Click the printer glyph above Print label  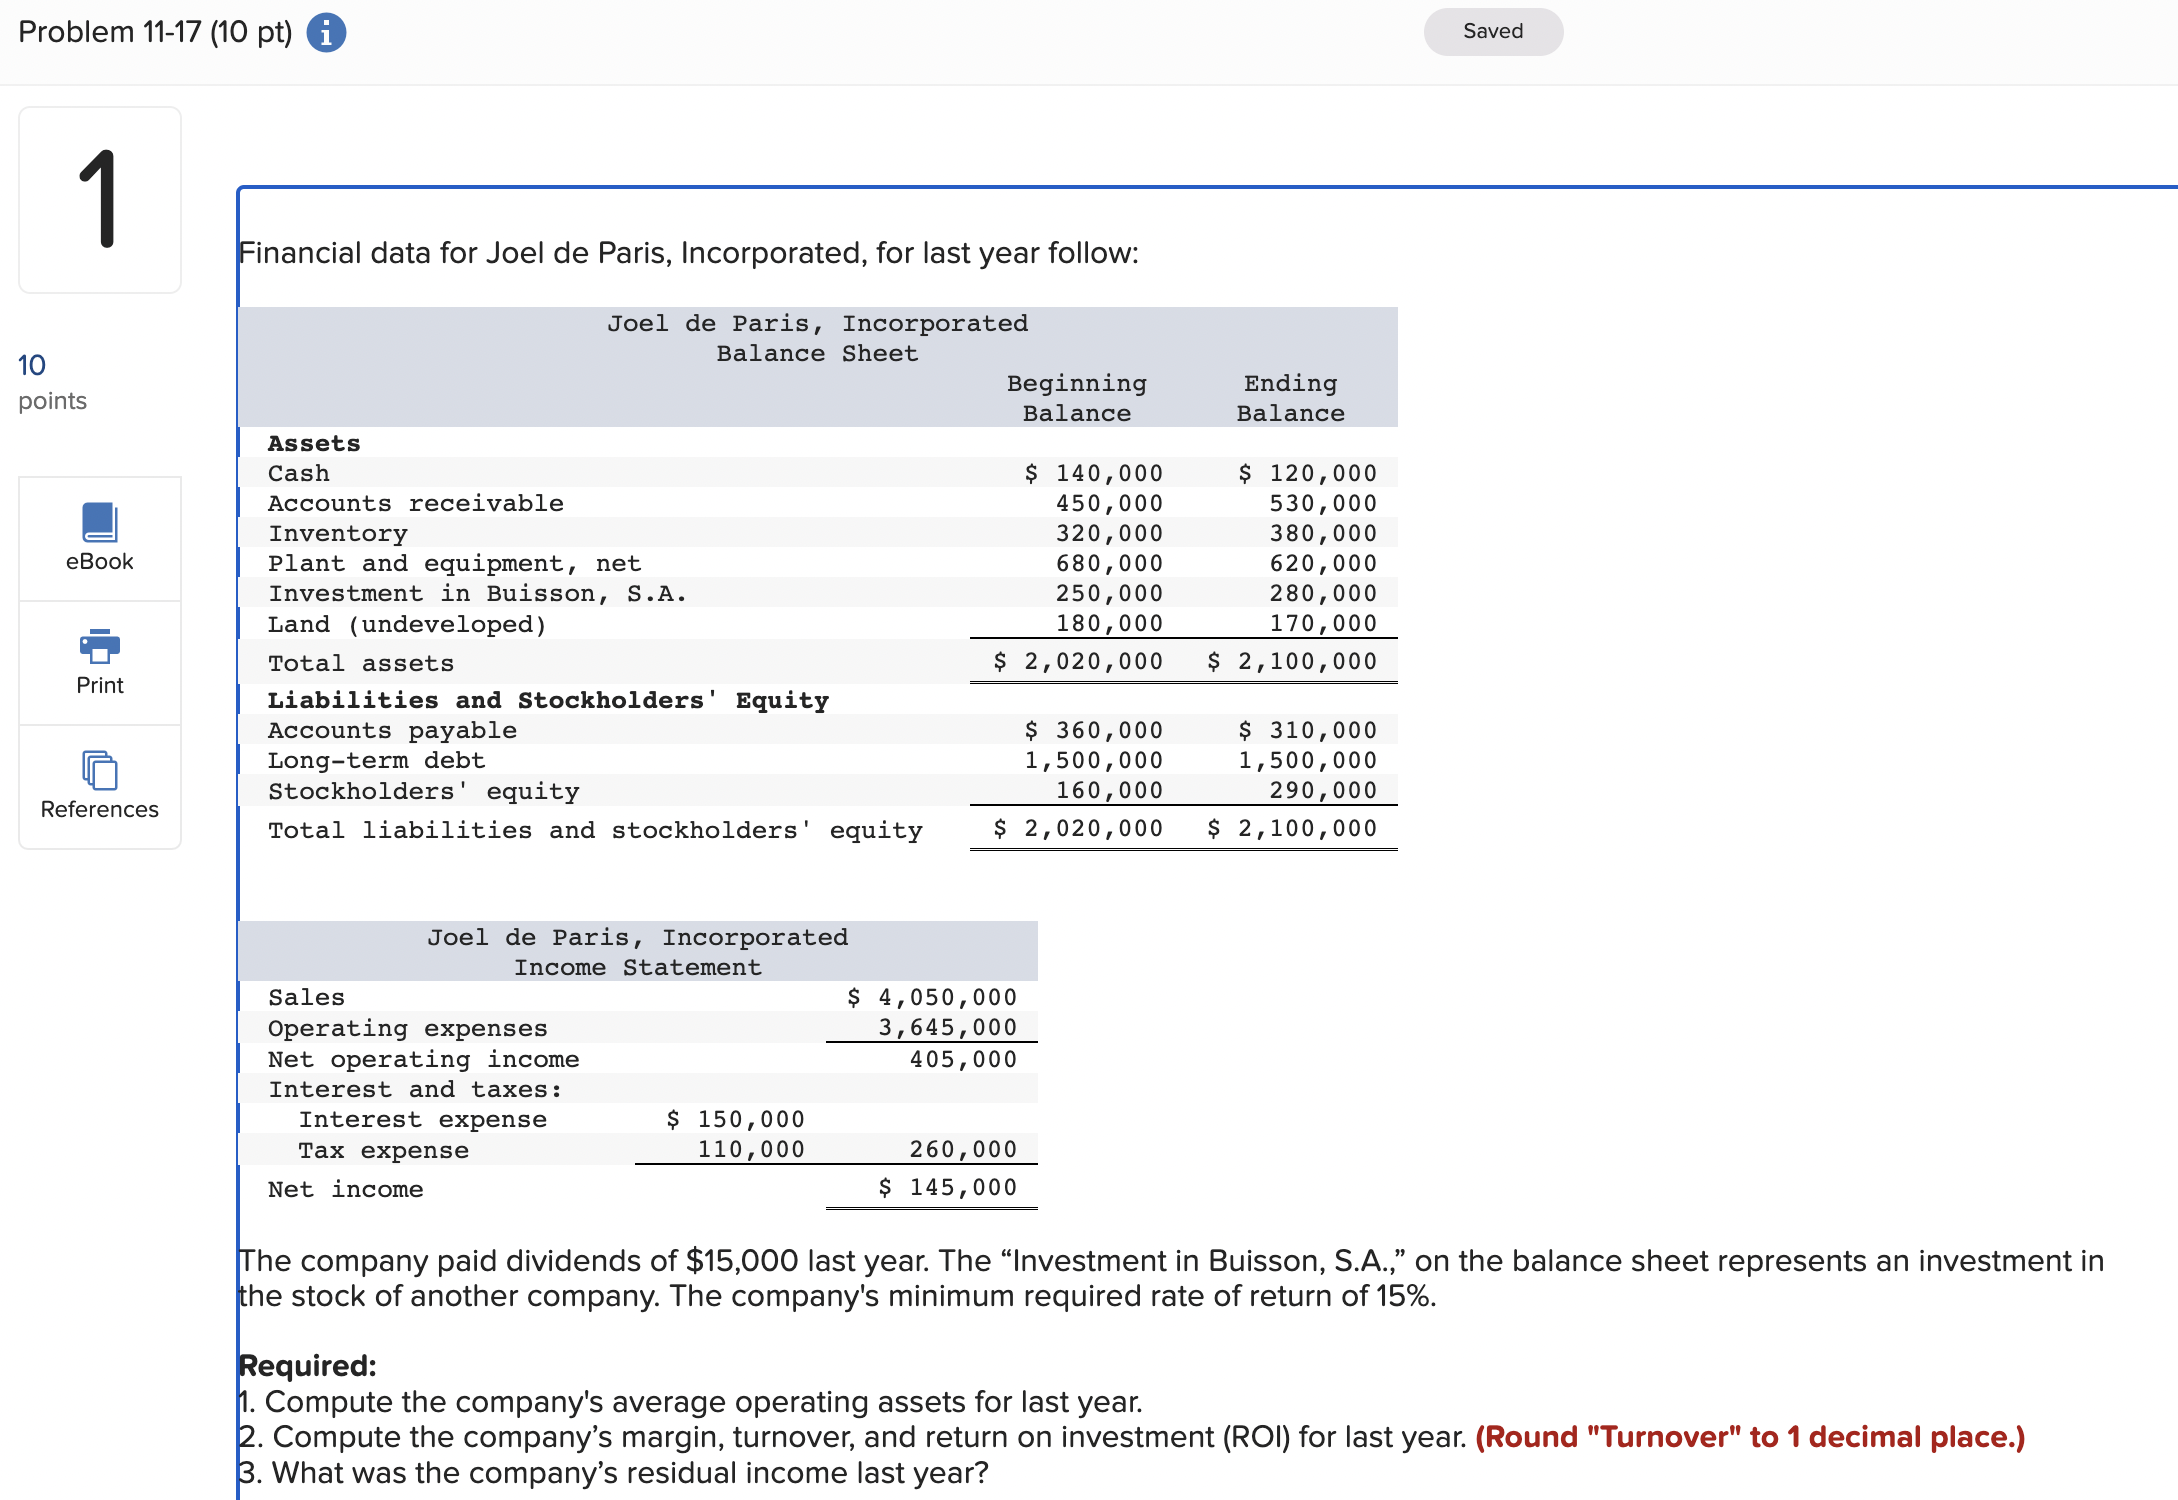tap(99, 646)
